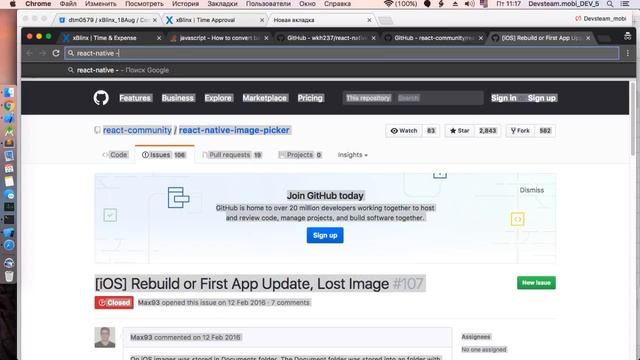Launch Android Studio from the Dock

pyautogui.click(x=9, y=131)
